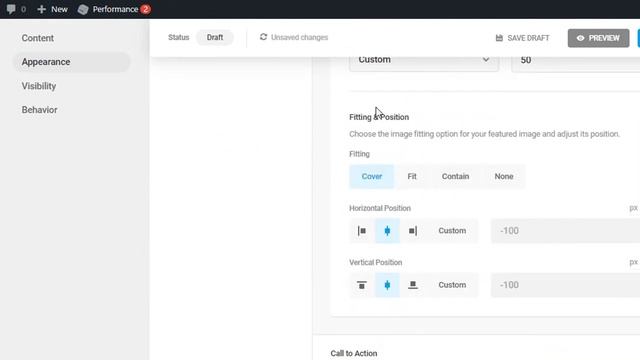This screenshot has width=640, height=360.
Task: Align image horizontally to center
Action: pos(387,231)
